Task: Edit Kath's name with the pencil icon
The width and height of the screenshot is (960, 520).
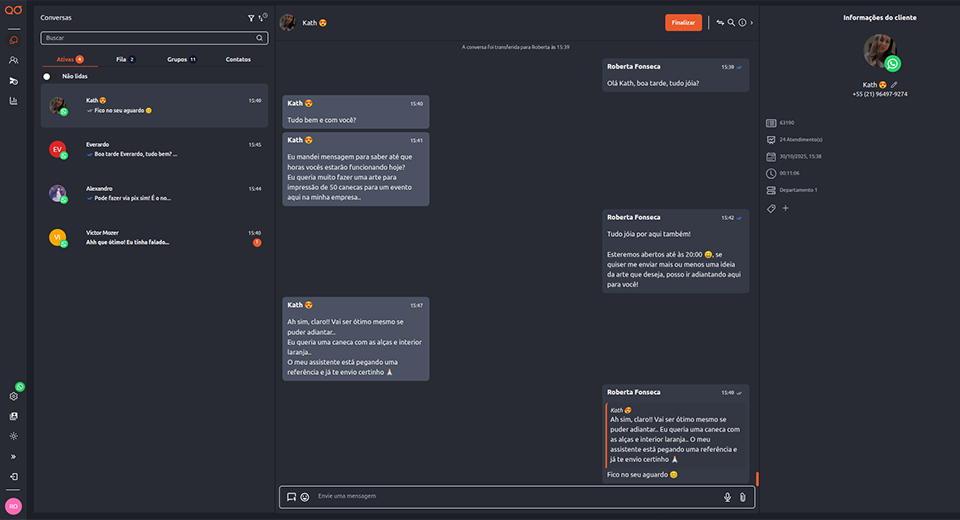Action: pos(894,85)
